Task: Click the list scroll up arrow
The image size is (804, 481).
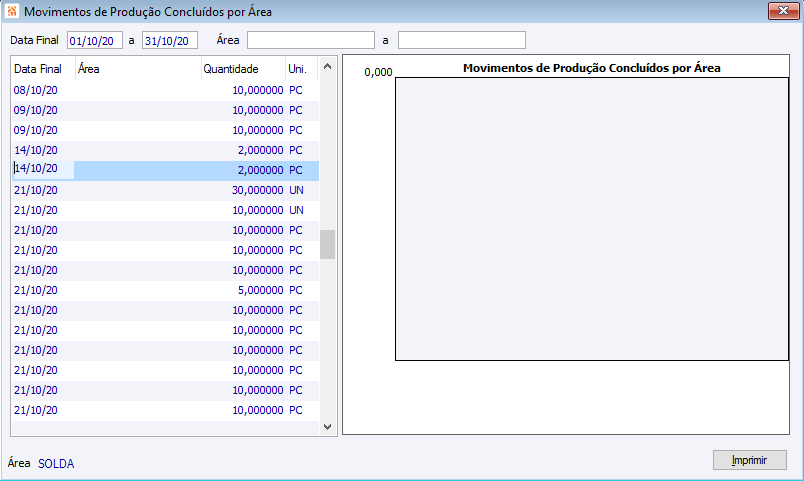Action: point(328,67)
